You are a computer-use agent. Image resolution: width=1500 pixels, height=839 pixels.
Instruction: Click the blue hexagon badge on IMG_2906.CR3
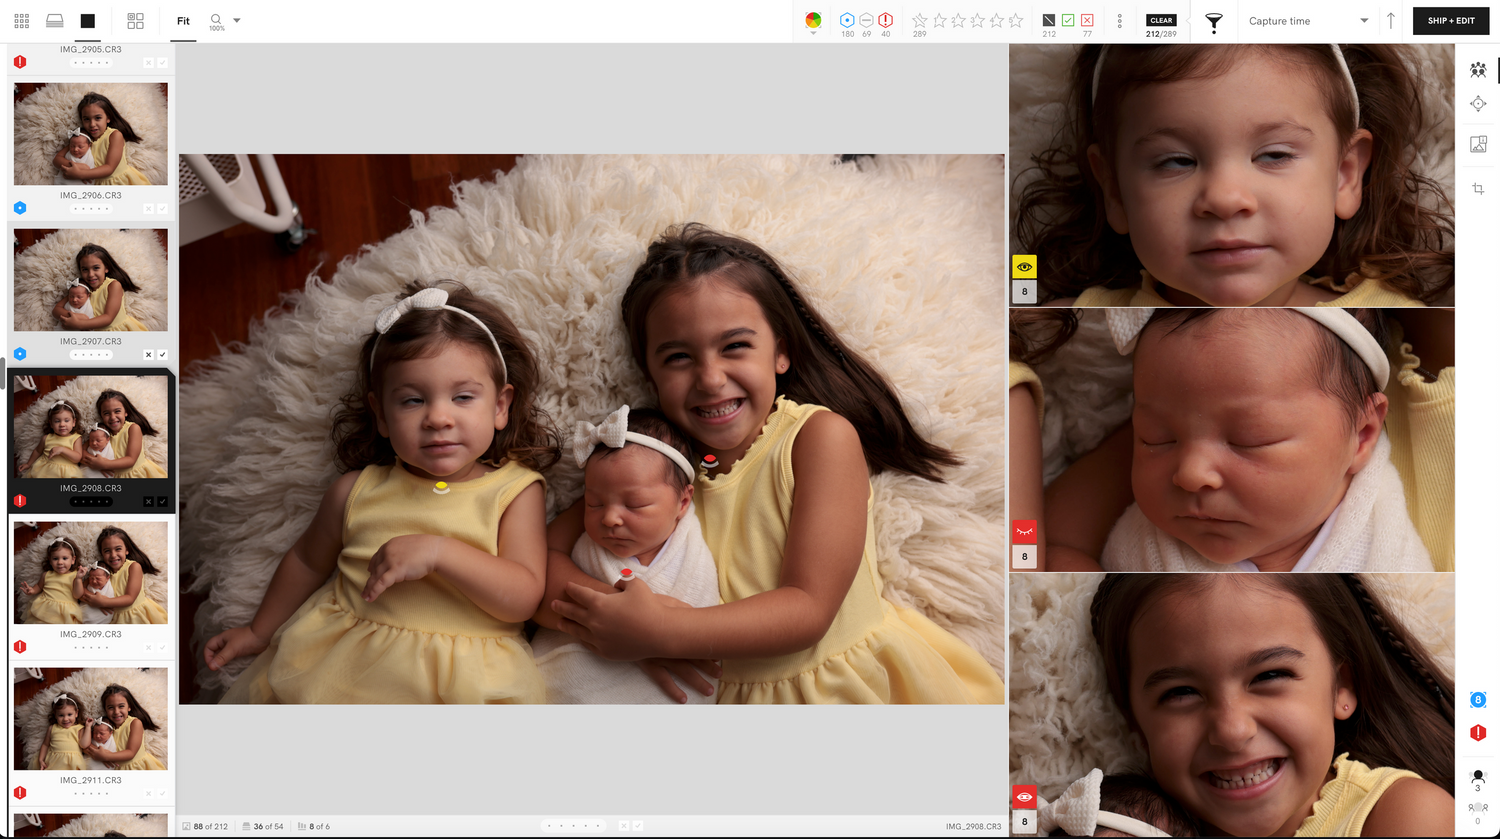(x=20, y=208)
